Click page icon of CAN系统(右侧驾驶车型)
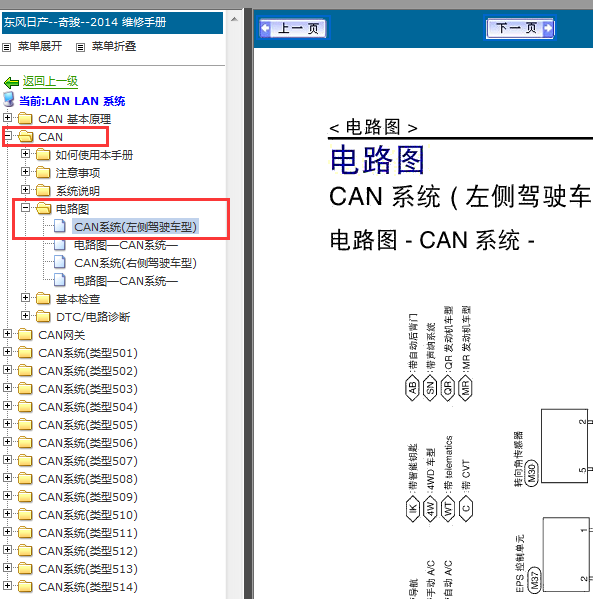This screenshot has width=593, height=599. [x=60, y=262]
